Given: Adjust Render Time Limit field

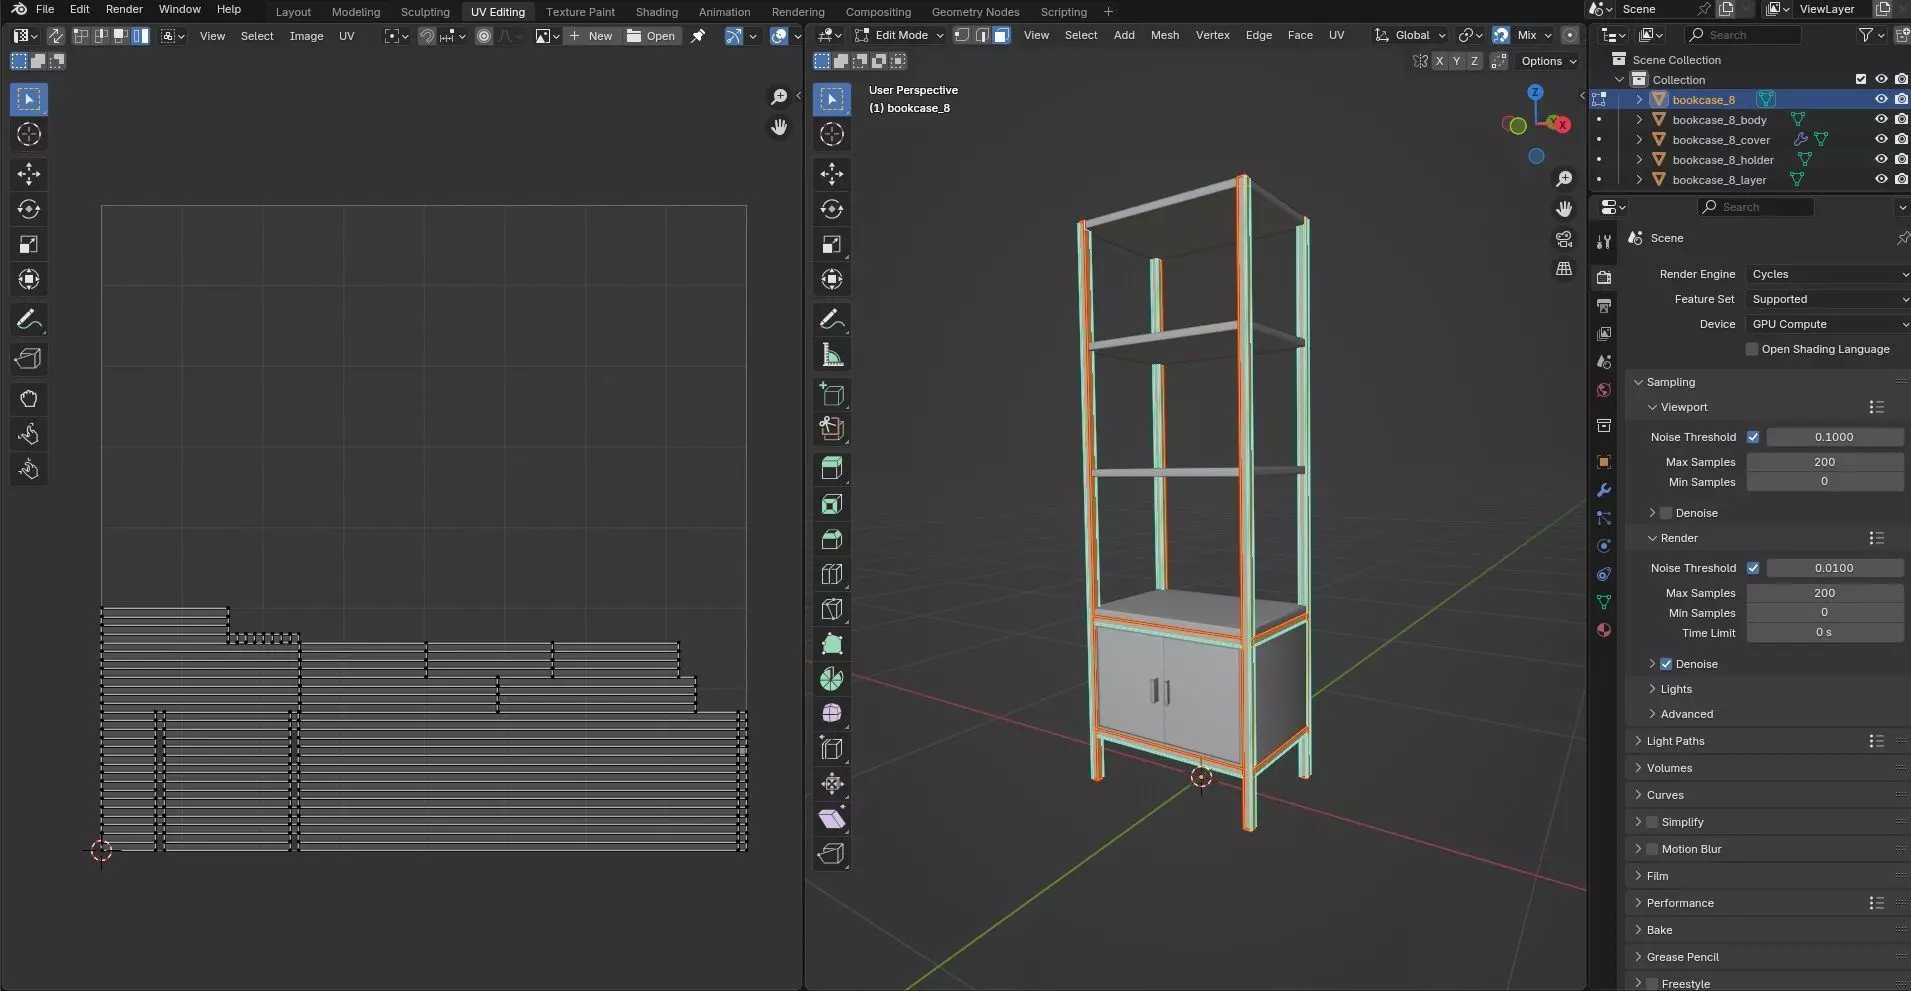Looking at the screenshot, I should 1824,633.
